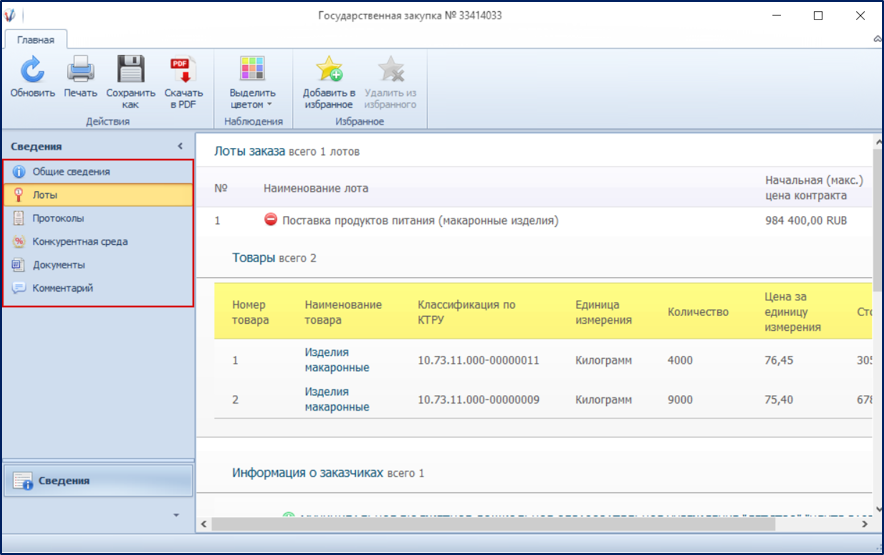Click the Наименование лота column header
Screen dimensions: 884x555
click(x=316, y=188)
